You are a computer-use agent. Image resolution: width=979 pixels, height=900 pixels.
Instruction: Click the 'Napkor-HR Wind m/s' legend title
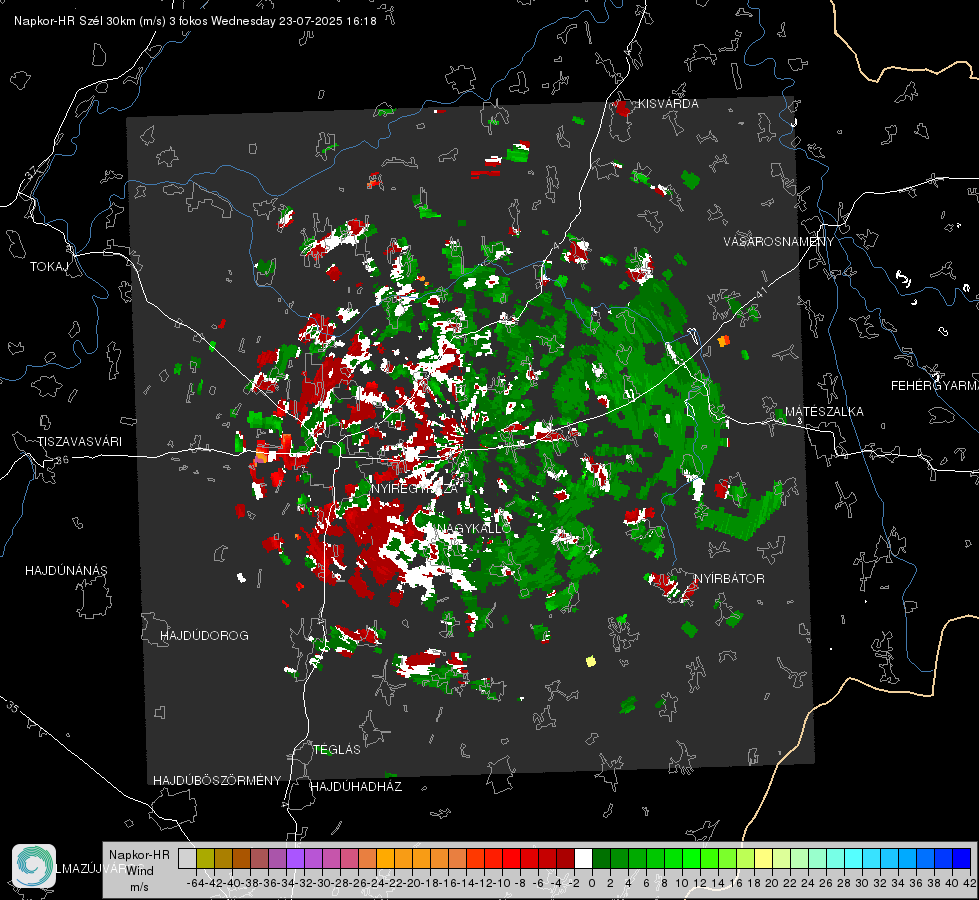coord(139,871)
